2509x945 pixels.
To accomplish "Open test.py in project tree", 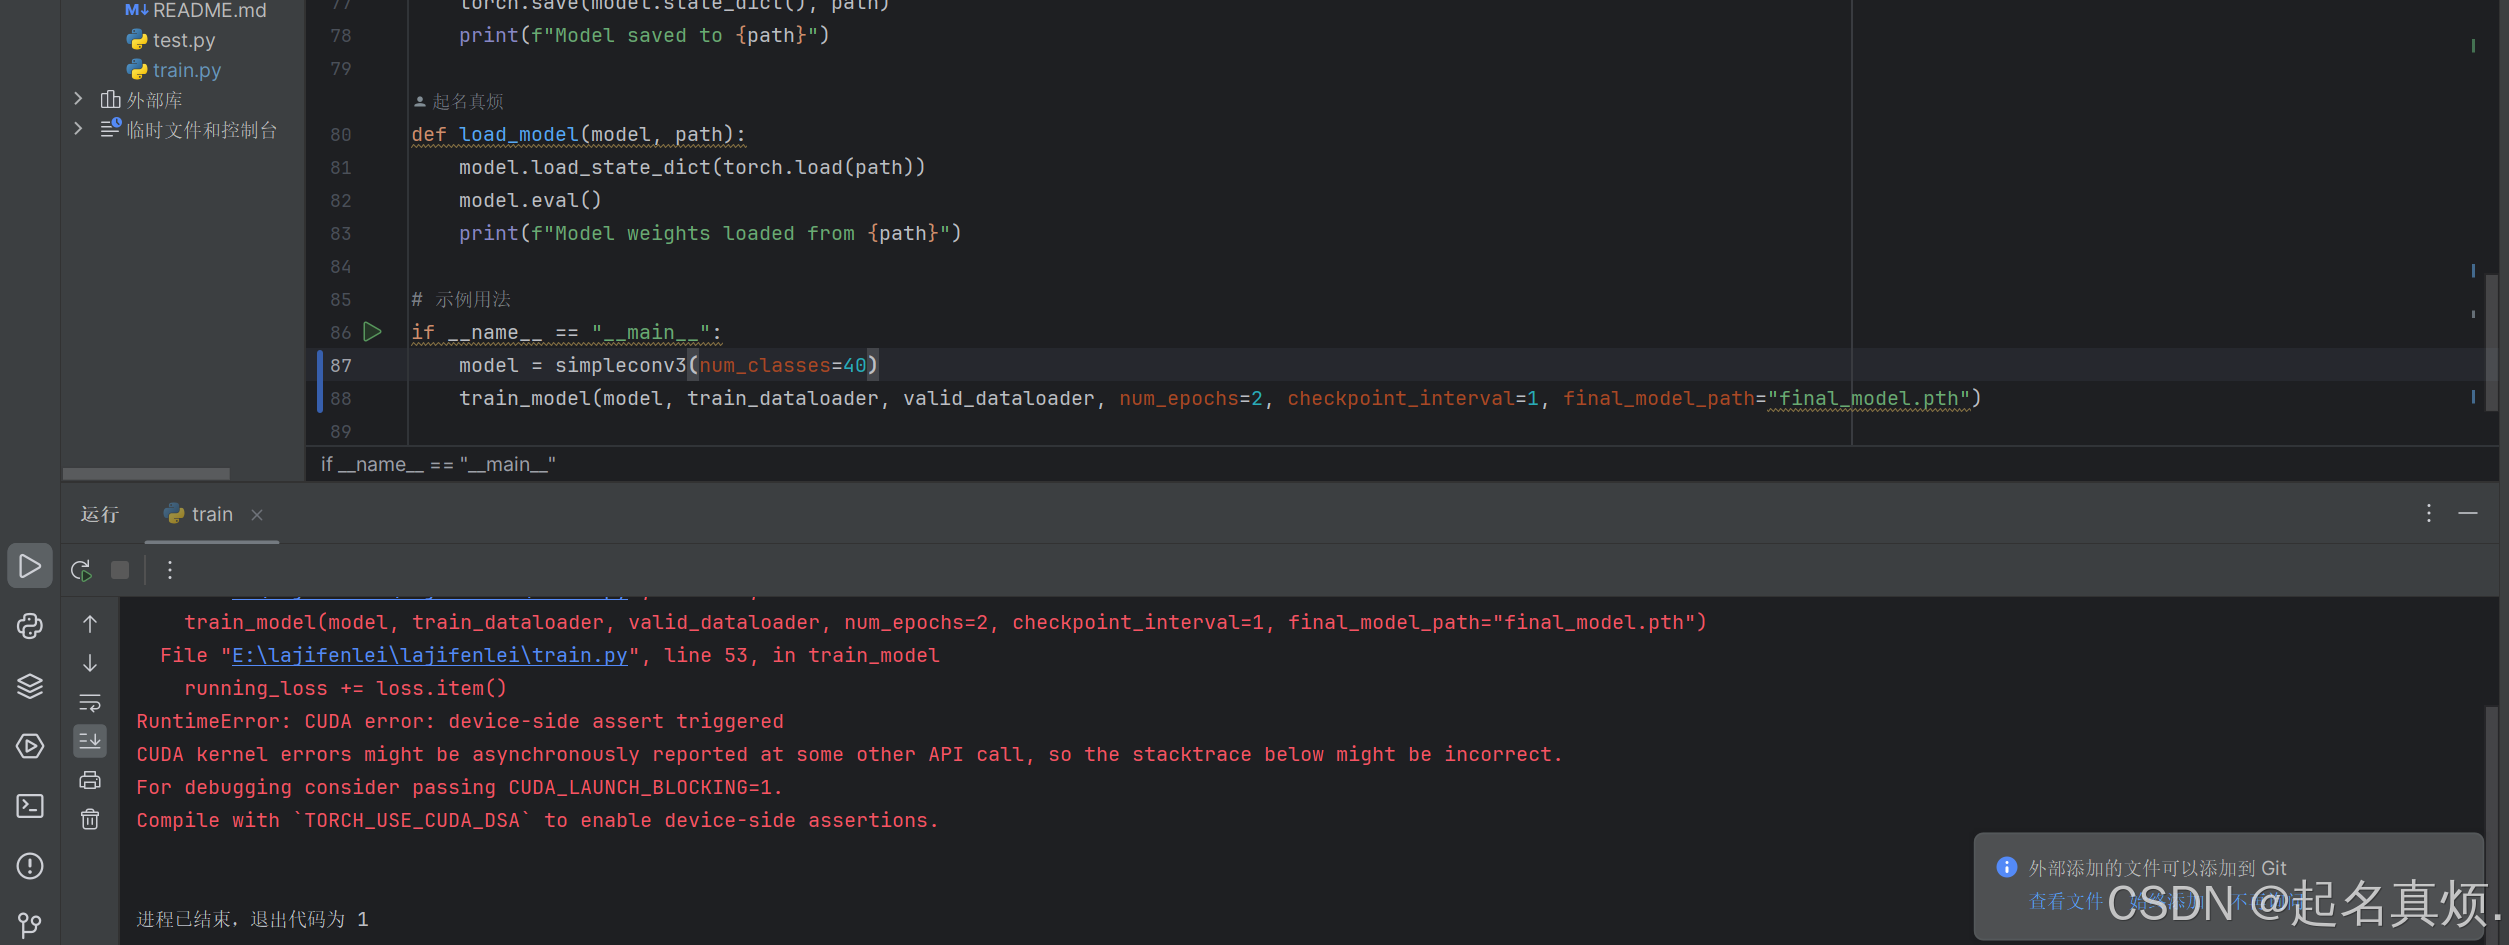I will (171, 40).
